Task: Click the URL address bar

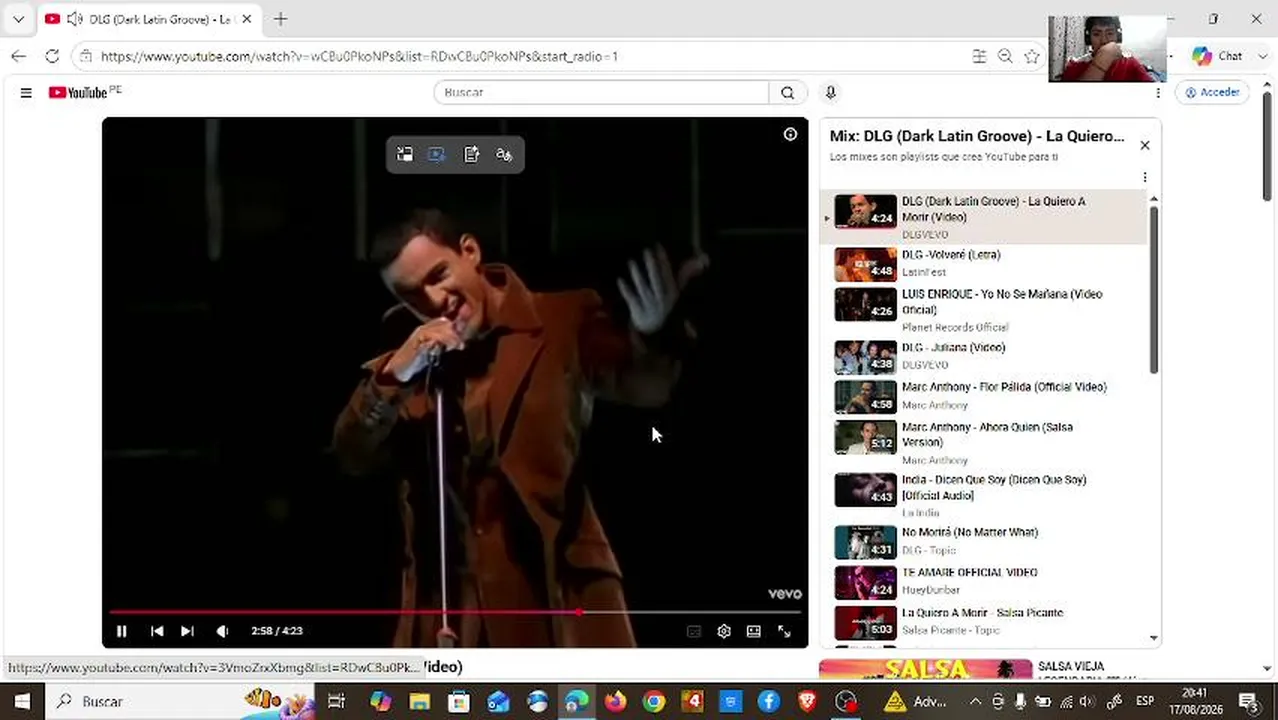Action: click(520, 56)
